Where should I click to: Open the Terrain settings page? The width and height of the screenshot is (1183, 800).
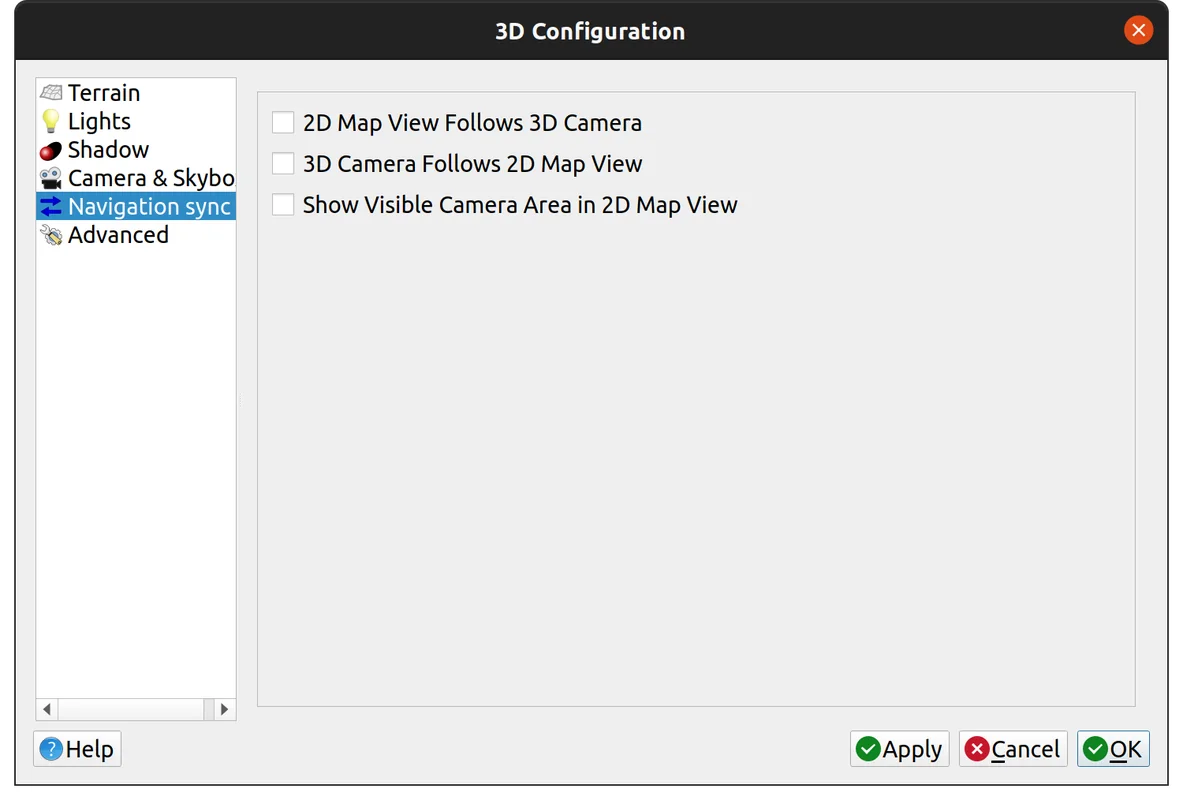tap(103, 93)
